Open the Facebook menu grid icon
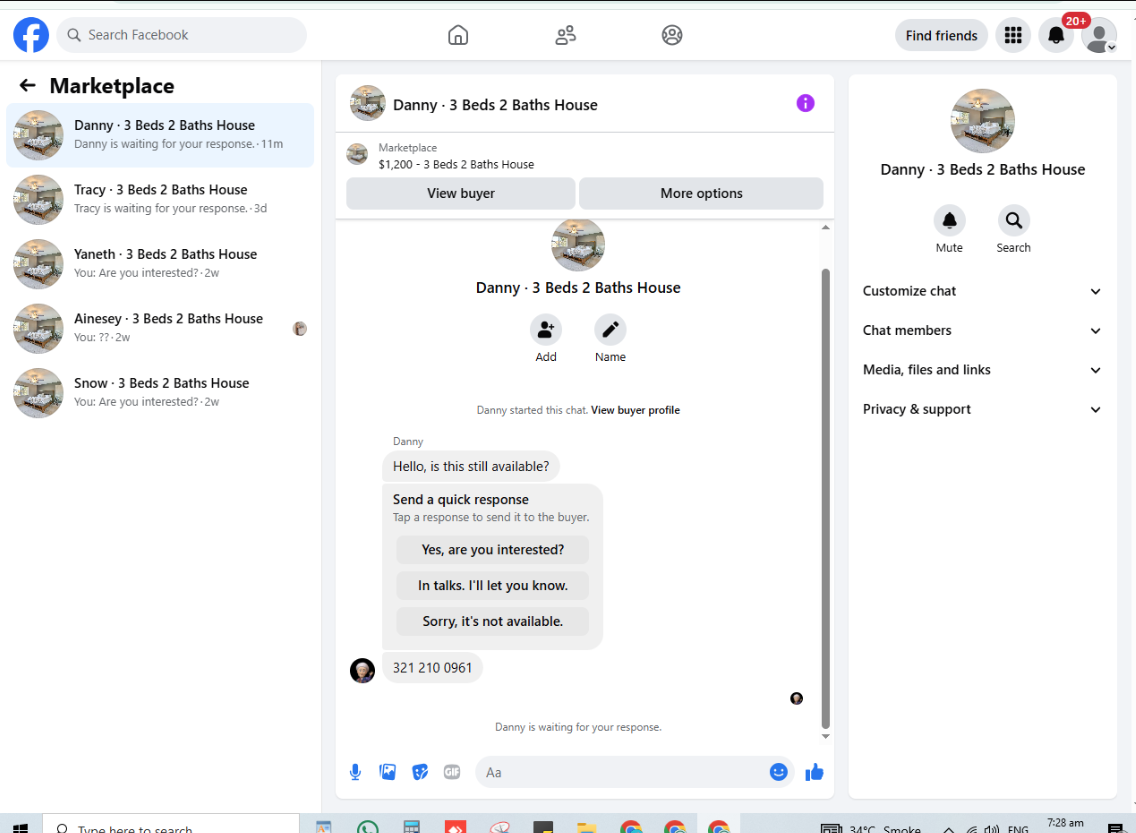 point(1013,35)
